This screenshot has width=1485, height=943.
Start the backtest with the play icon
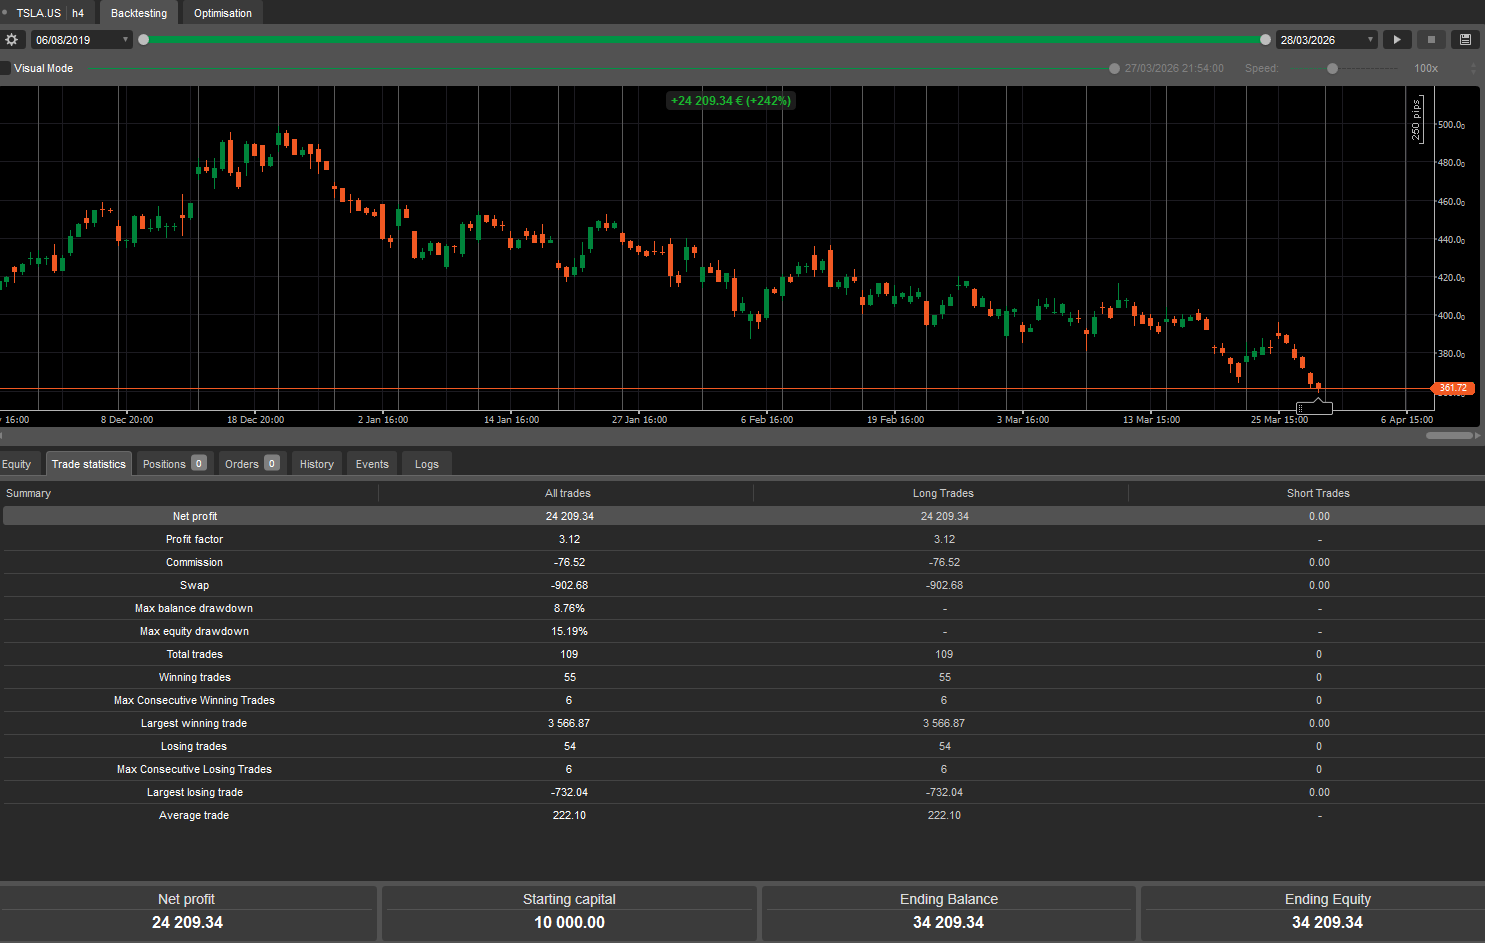1397,39
